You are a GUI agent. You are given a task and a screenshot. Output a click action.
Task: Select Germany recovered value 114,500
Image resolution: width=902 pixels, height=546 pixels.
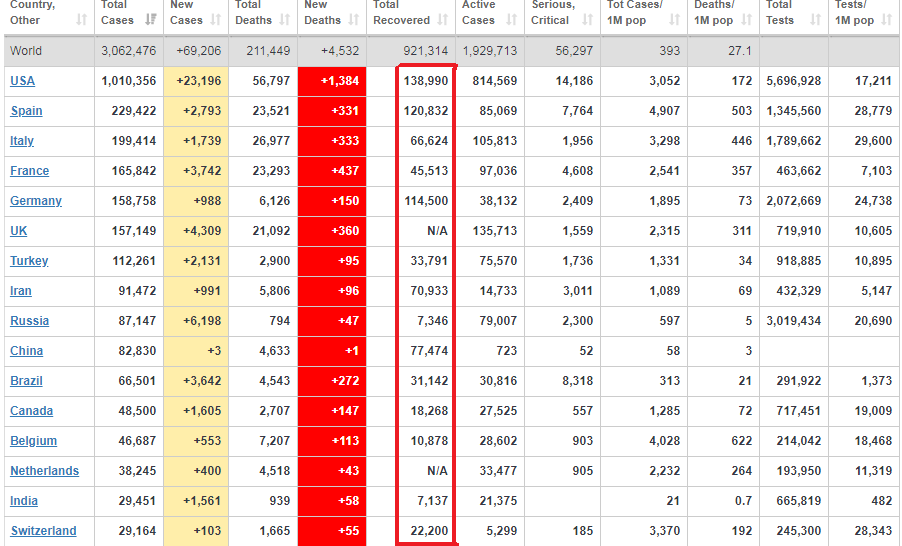tap(426, 201)
